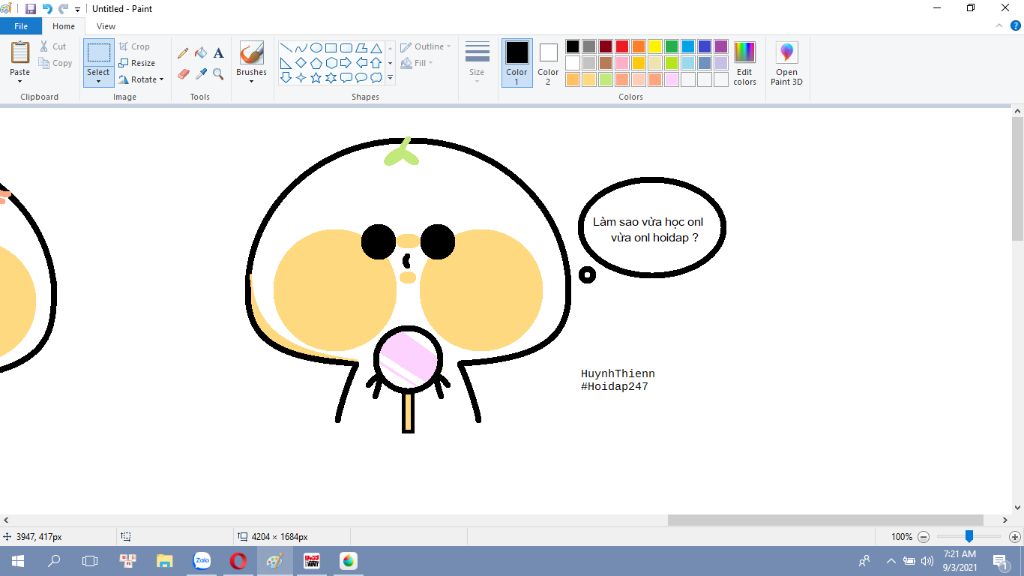1024x576 pixels.
Task: Toggle Color 2 as active color
Action: pos(548,63)
